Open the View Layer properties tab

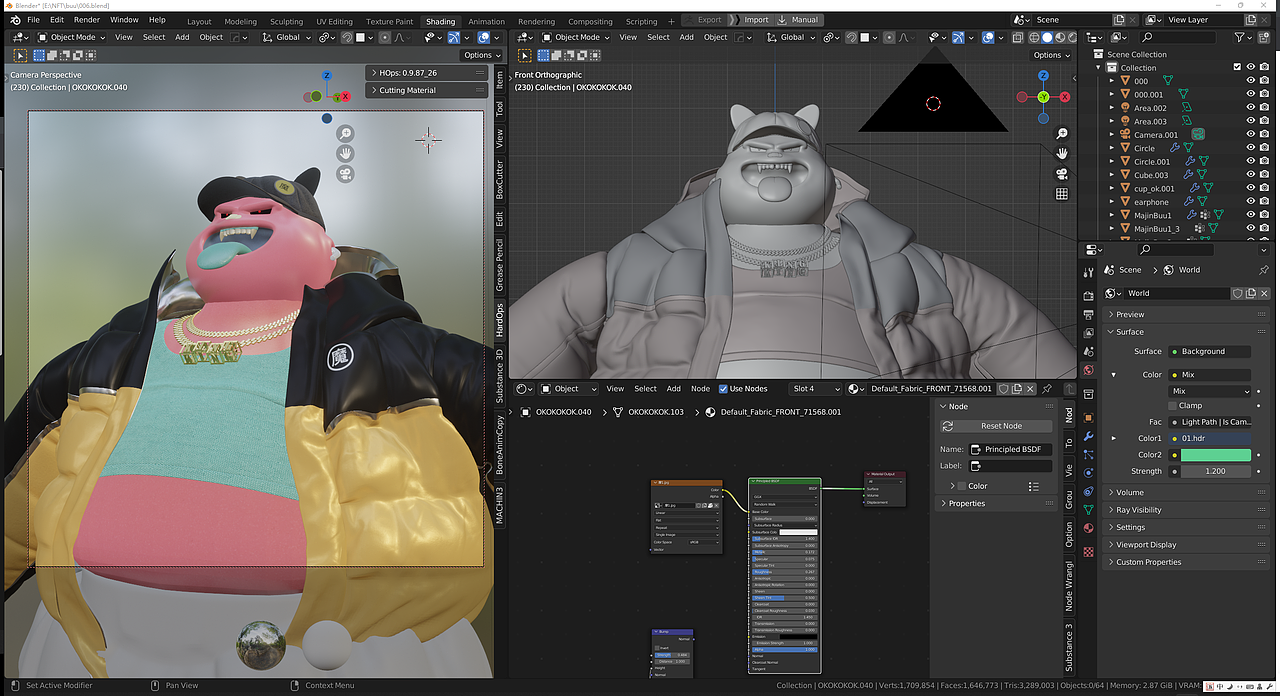click(1088, 334)
